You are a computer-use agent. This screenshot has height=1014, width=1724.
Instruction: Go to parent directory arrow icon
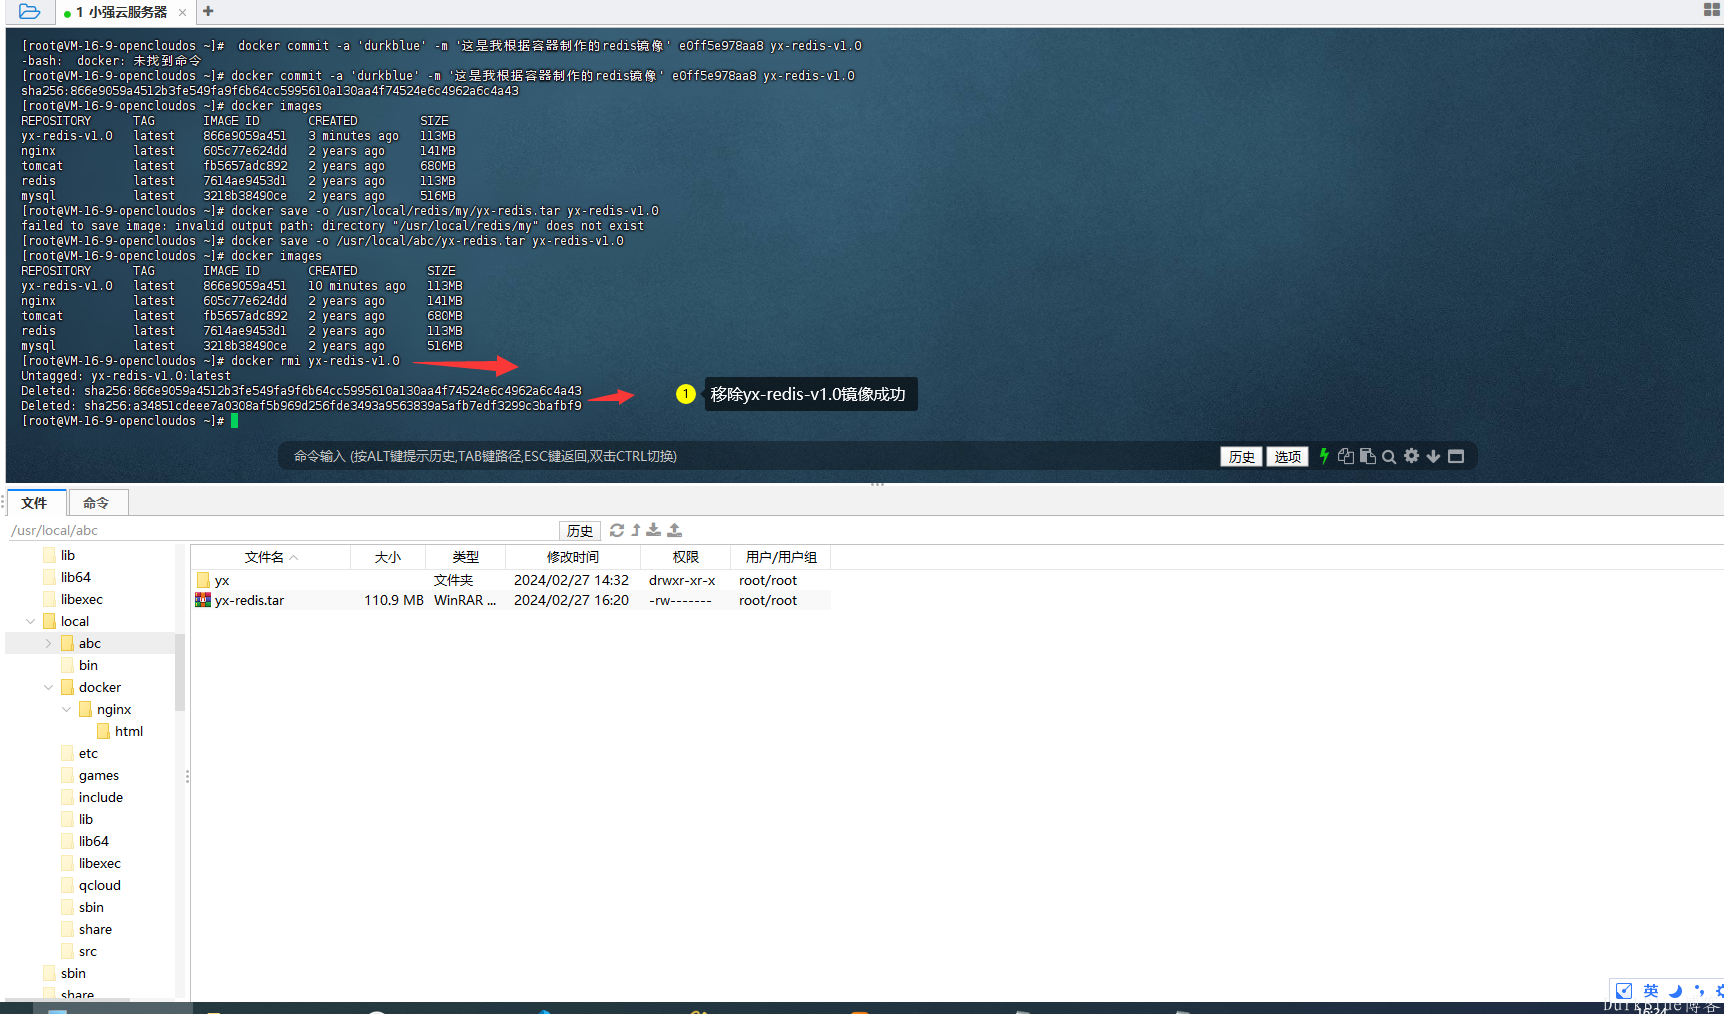pos(636,530)
